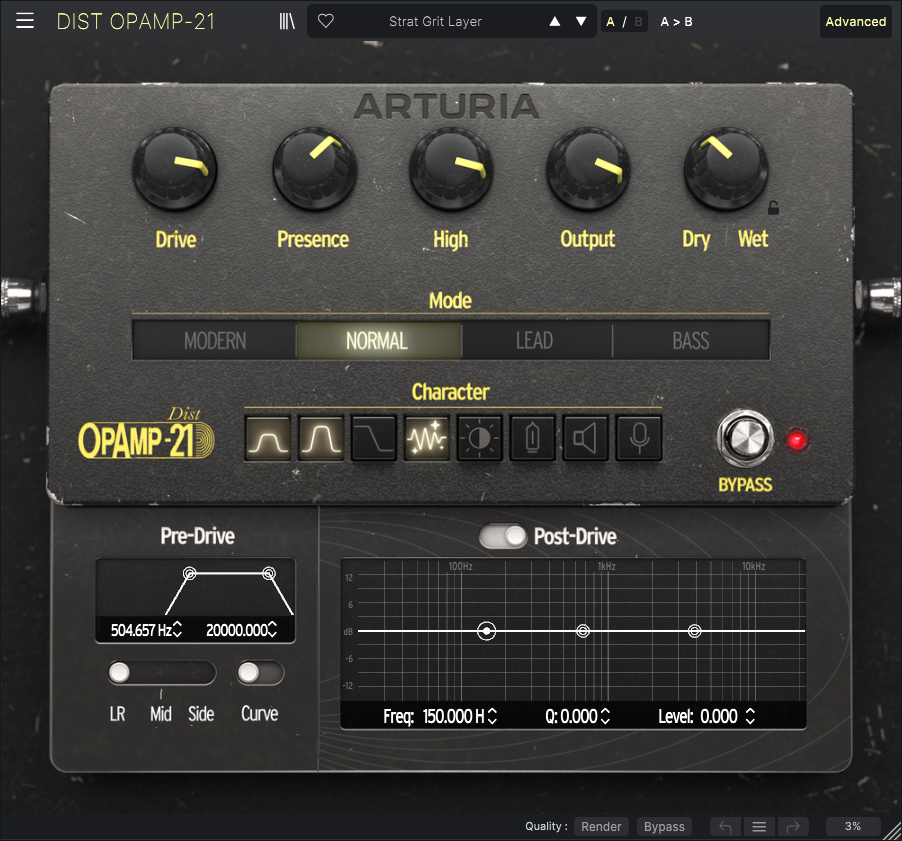Select the low-pass filter character icon
This screenshot has height=841, width=902.
(374, 438)
